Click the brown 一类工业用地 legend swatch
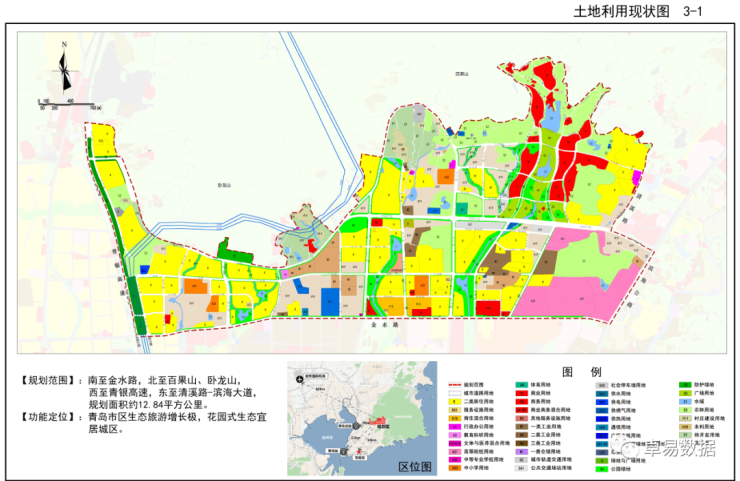This screenshot has height=481, width=740. point(521,427)
